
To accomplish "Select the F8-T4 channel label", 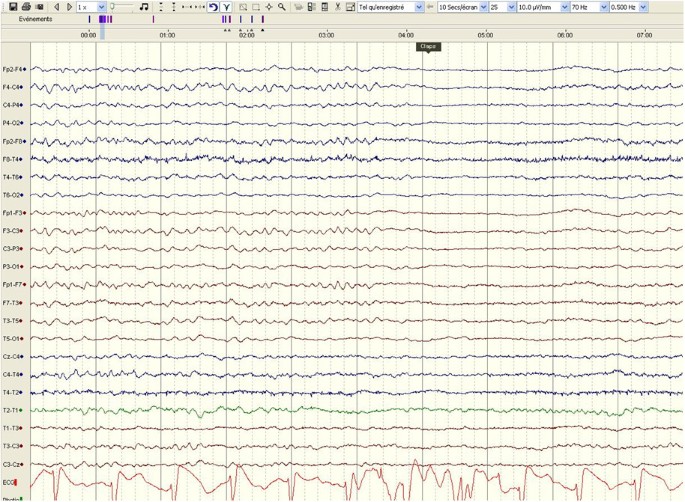I will tap(13, 159).
